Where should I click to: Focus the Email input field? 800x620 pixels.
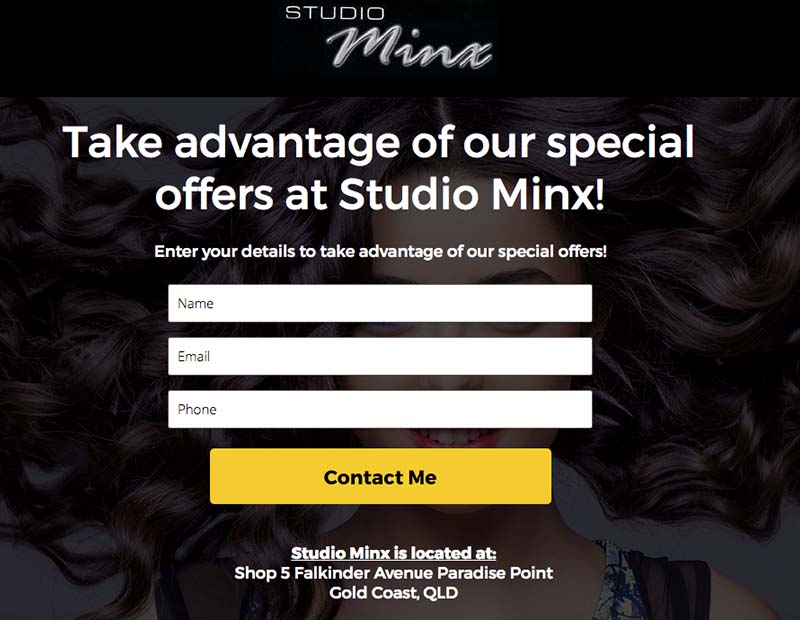pyautogui.click(x=380, y=356)
